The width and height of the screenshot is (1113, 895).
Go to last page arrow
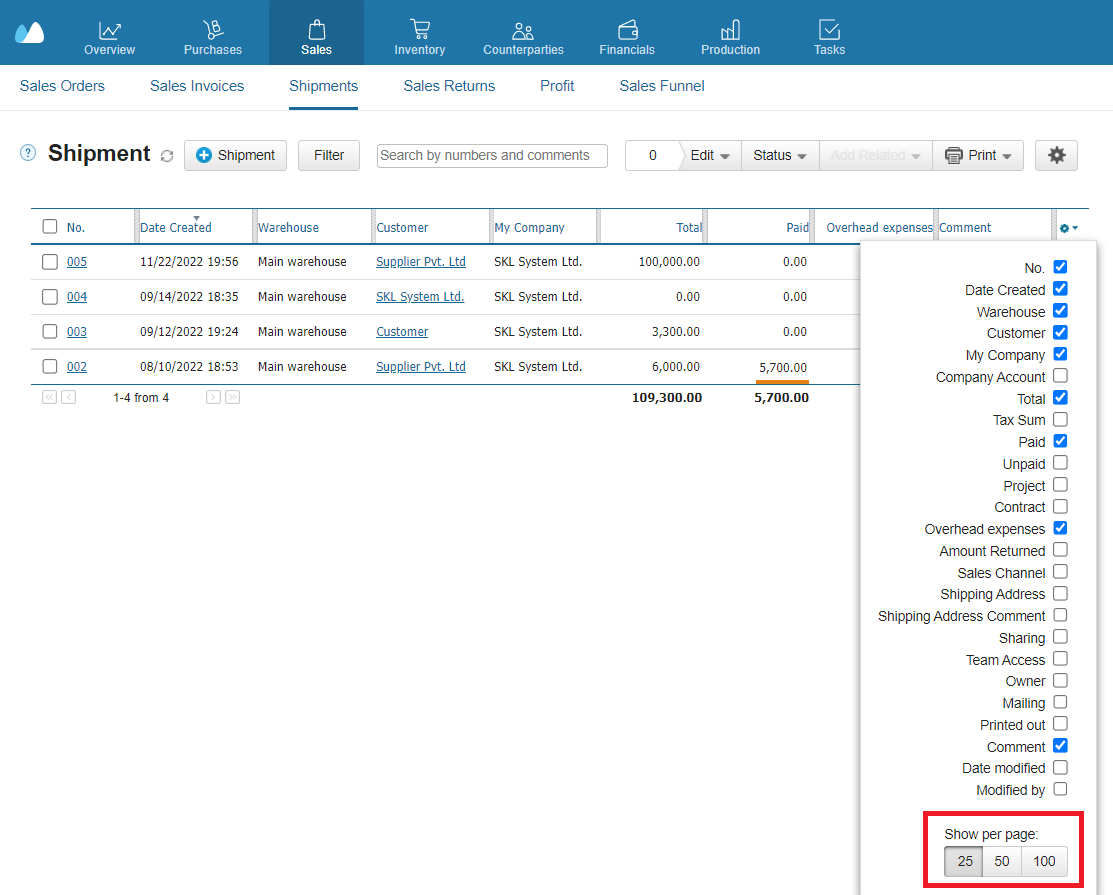[x=232, y=397]
